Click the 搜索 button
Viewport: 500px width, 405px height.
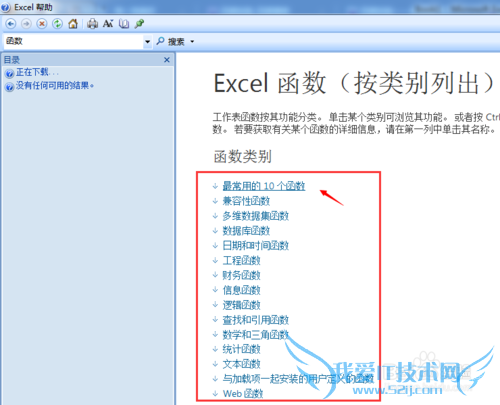click(176, 42)
